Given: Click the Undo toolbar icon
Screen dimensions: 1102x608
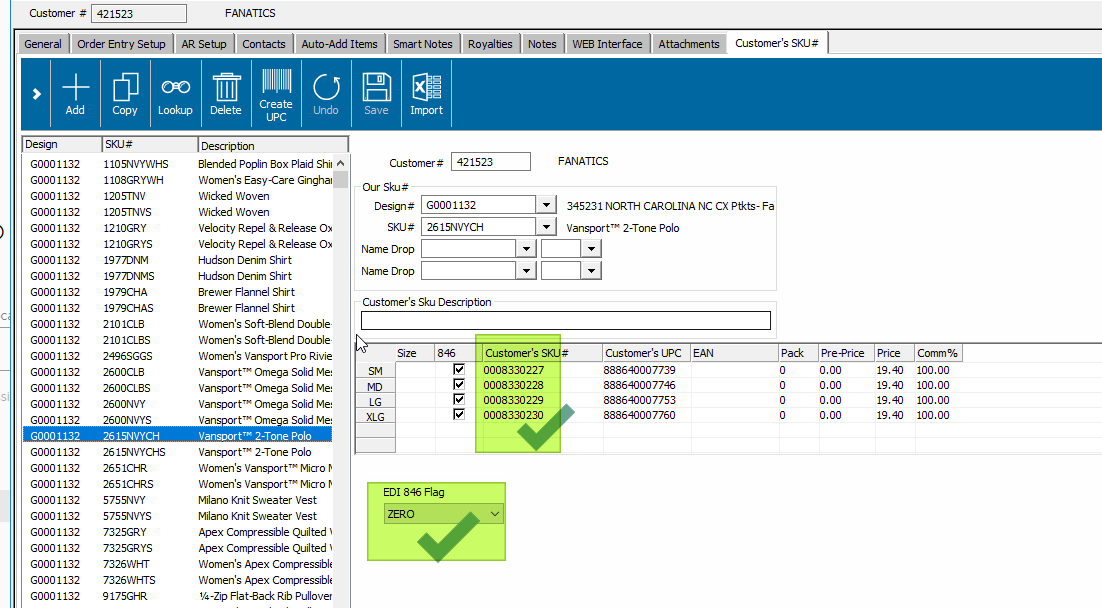Looking at the screenshot, I should [326, 93].
